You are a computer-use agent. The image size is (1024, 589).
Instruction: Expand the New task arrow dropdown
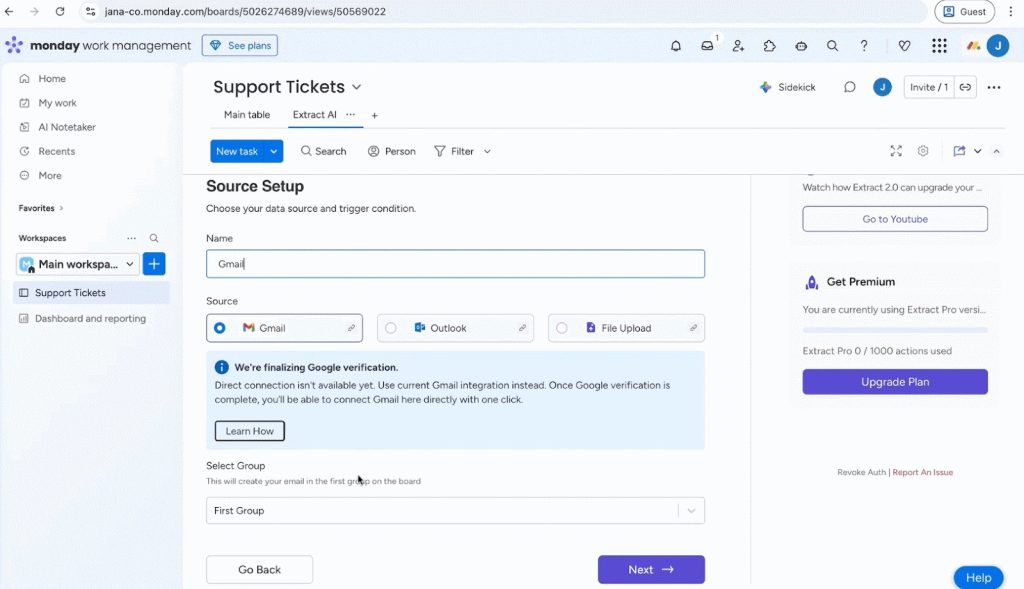[x=274, y=151]
